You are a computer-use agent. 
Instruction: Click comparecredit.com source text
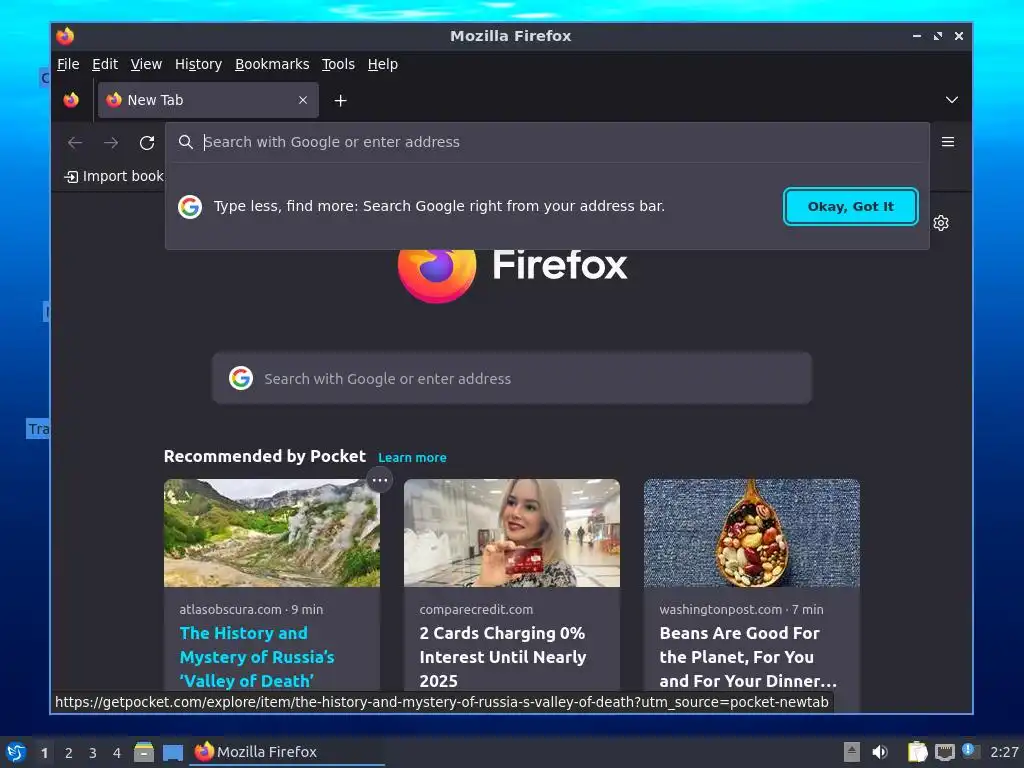pos(476,609)
